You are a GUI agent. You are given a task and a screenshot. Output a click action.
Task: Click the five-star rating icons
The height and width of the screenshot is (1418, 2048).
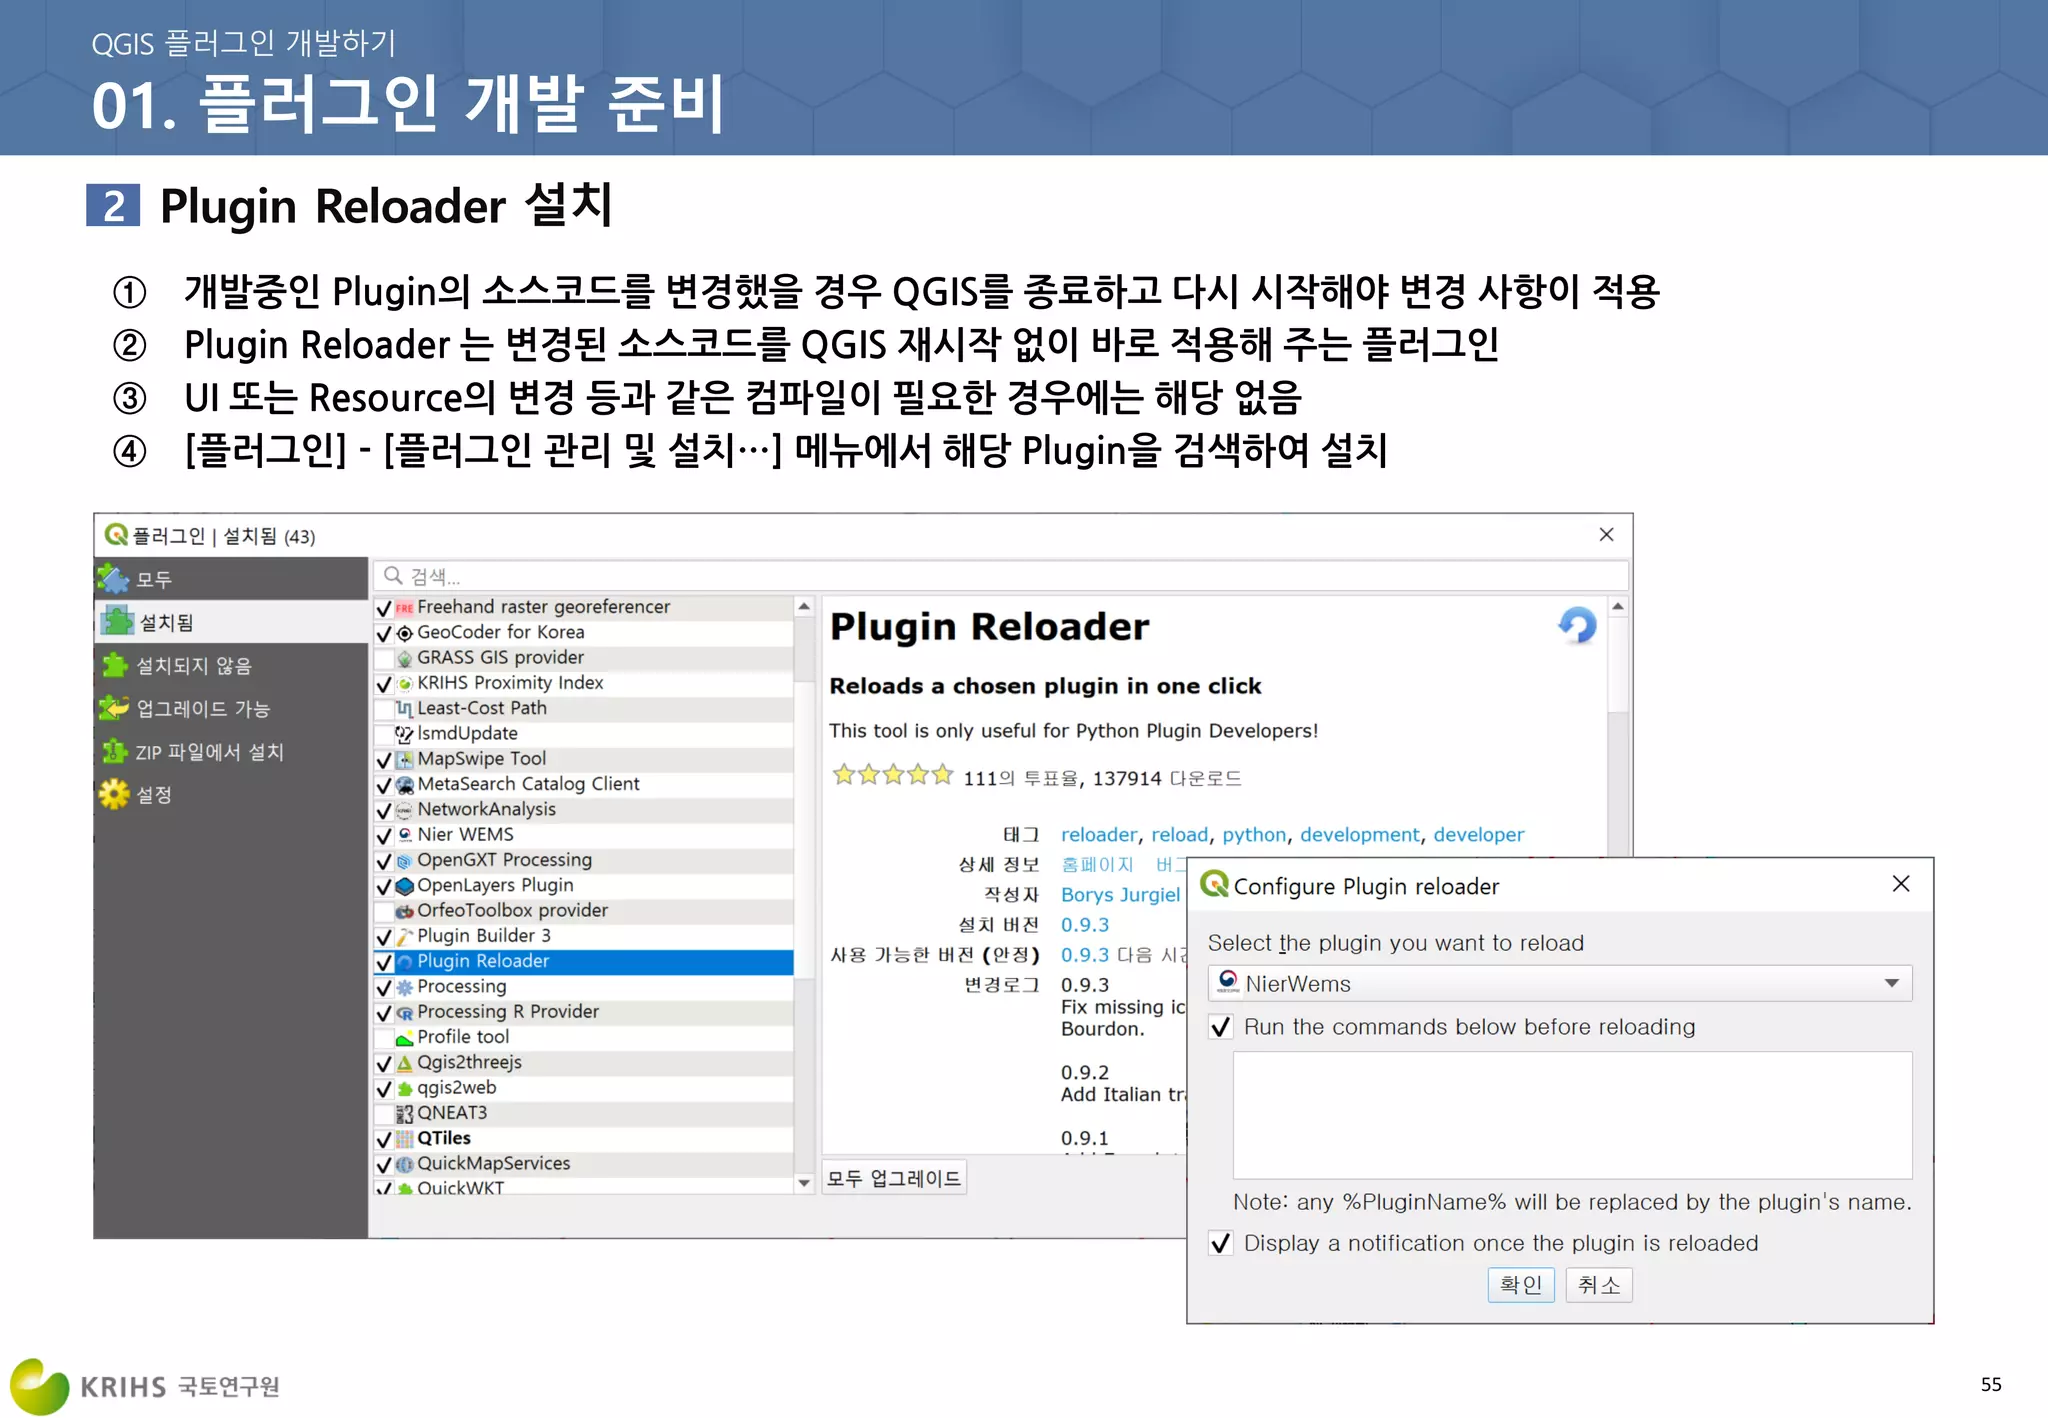point(893,776)
